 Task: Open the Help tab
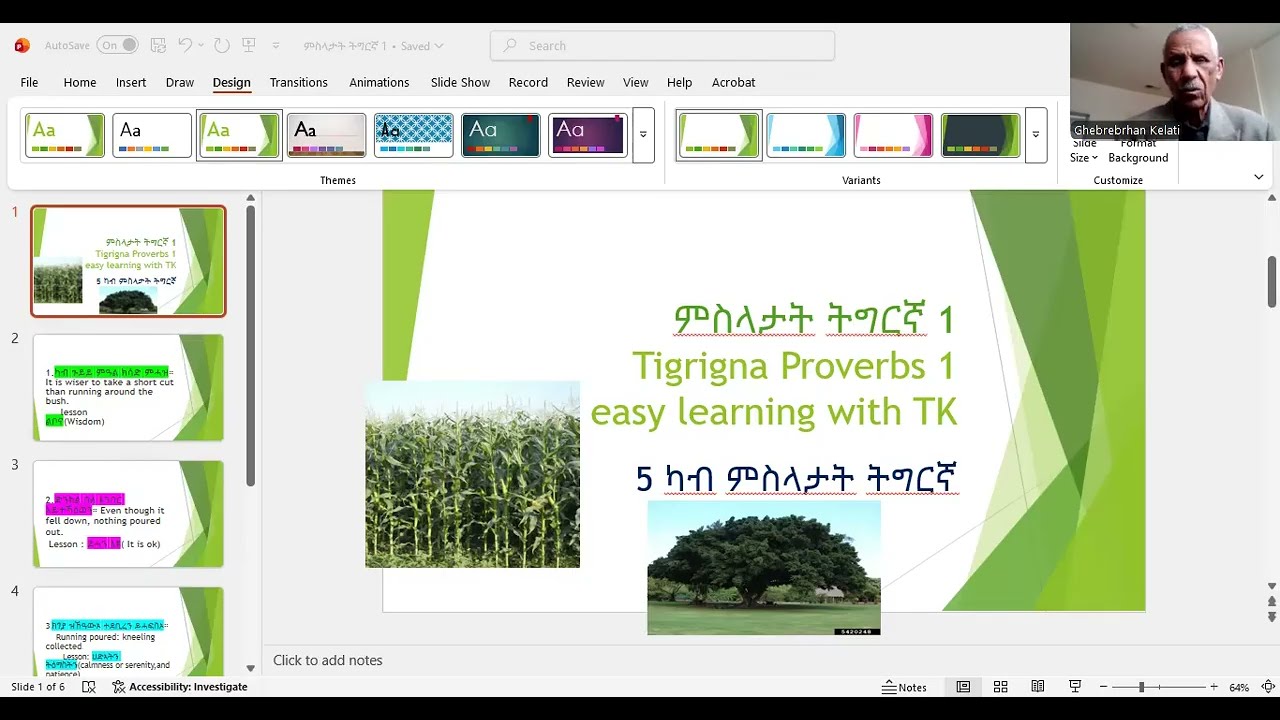[x=679, y=82]
